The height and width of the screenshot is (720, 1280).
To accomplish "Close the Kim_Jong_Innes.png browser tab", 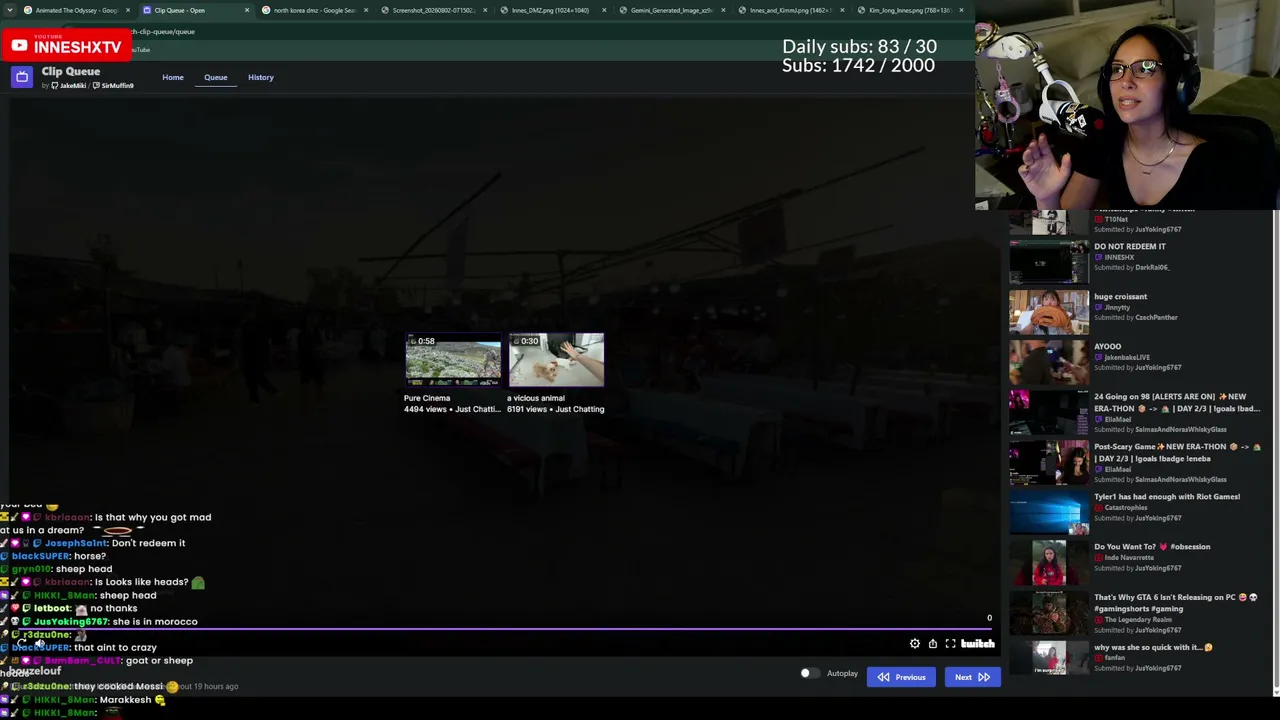I will 961,10.
